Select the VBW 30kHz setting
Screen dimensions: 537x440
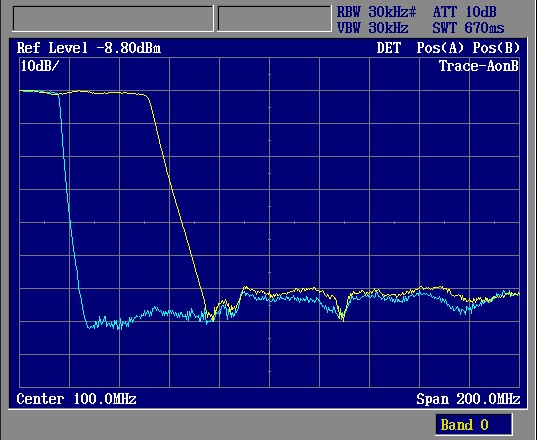373,28
